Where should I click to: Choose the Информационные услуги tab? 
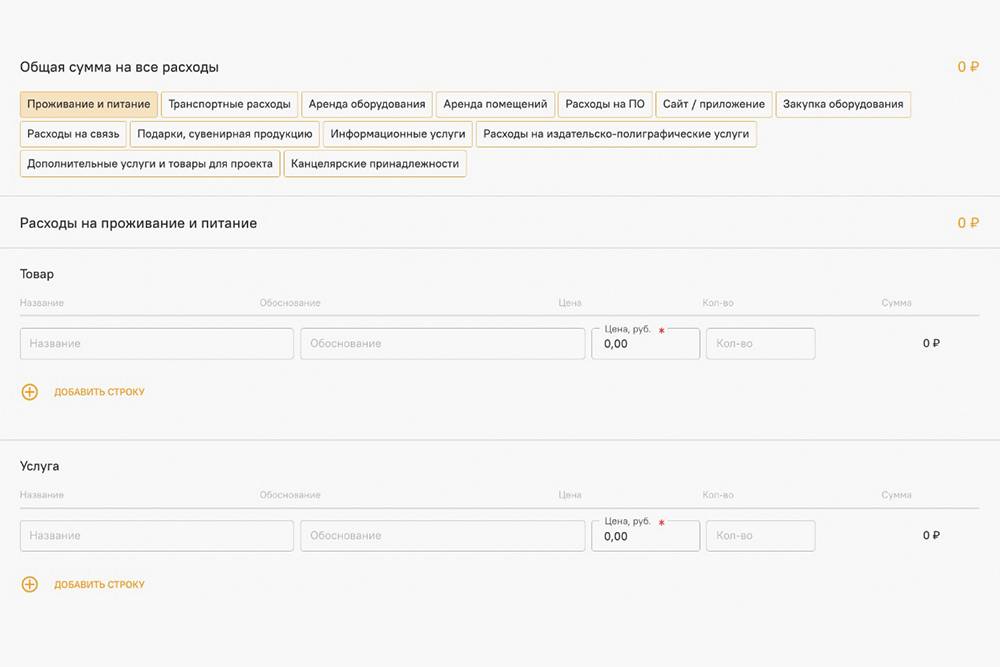(x=398, y=134)
